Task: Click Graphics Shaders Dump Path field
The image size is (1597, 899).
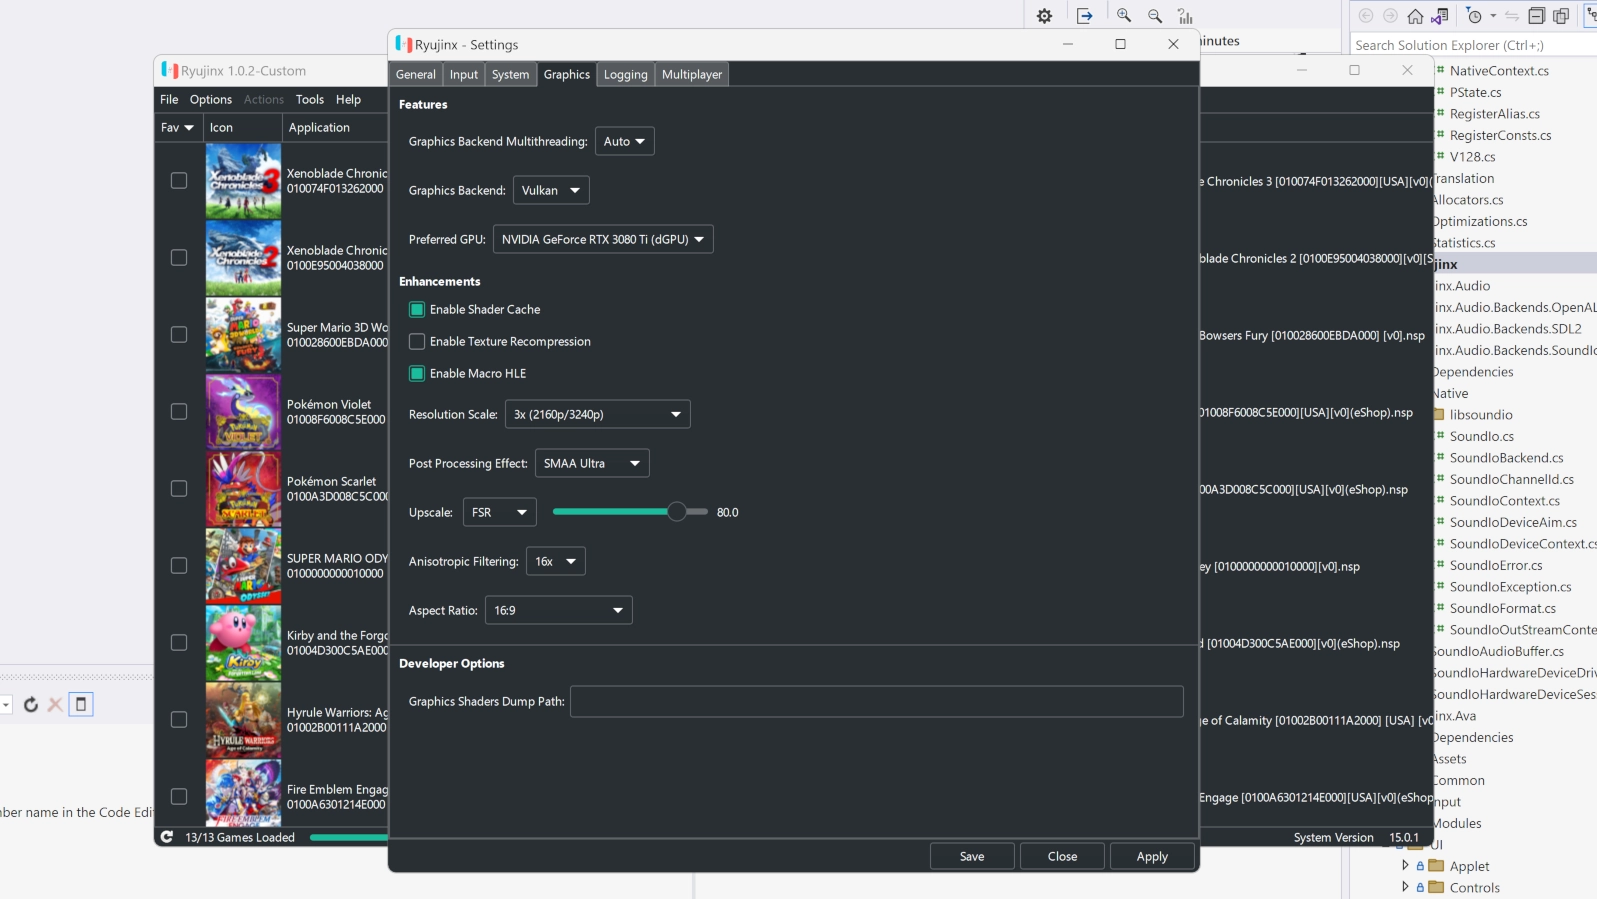Action: [x=877, y=701]
